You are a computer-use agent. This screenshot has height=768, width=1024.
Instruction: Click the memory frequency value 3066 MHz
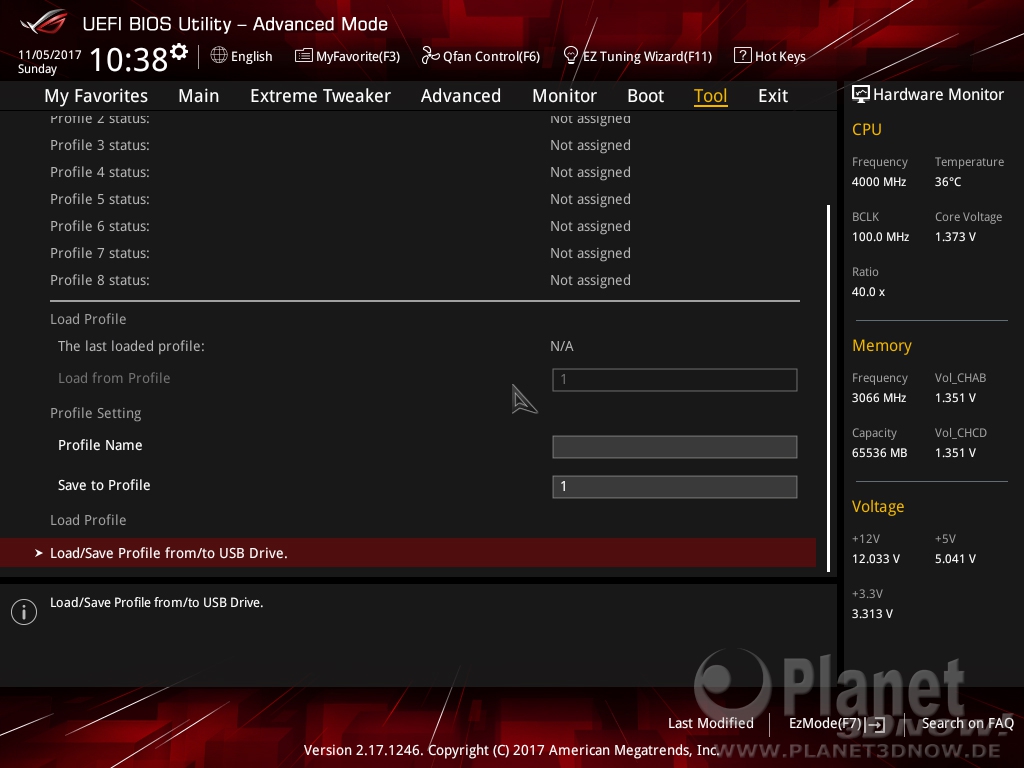879,398
